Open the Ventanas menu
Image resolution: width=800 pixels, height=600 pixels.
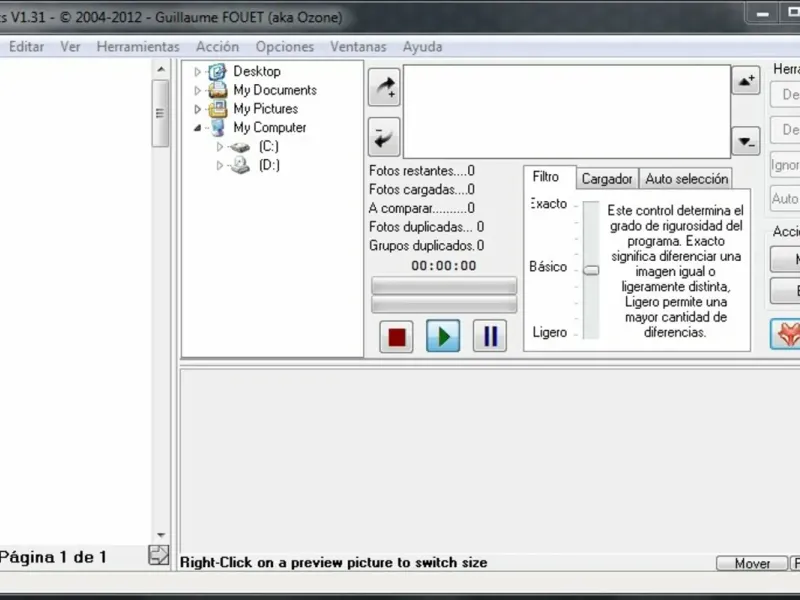(358, 47)
